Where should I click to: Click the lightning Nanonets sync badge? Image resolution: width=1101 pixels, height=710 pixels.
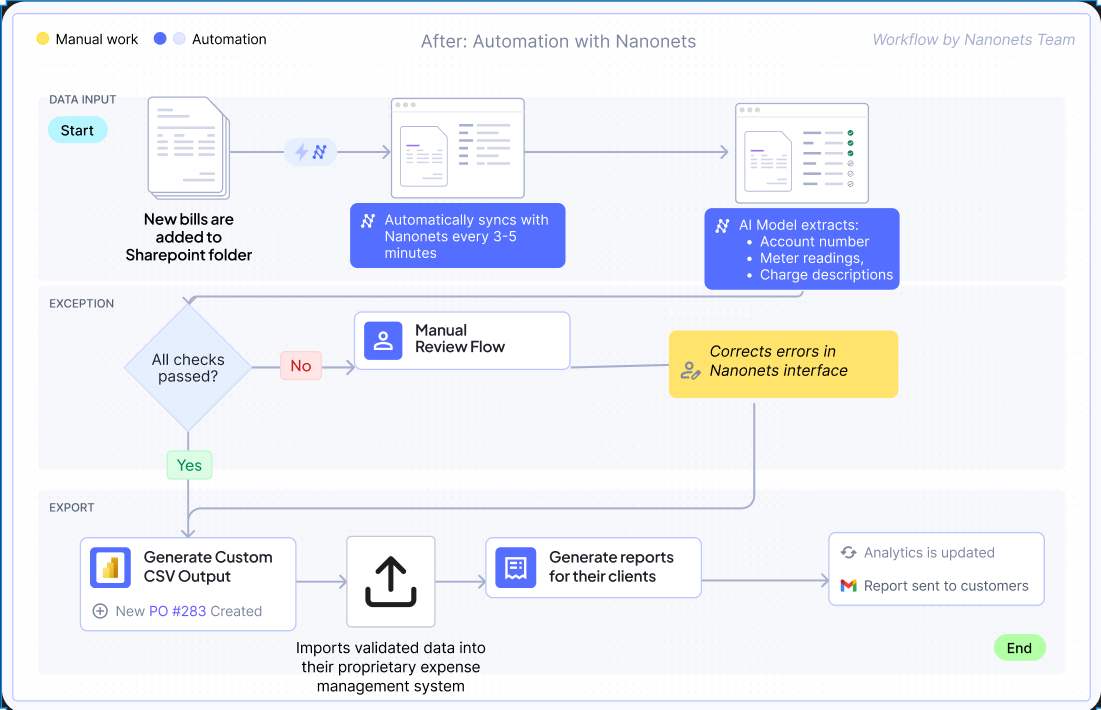tap(310, 152)
